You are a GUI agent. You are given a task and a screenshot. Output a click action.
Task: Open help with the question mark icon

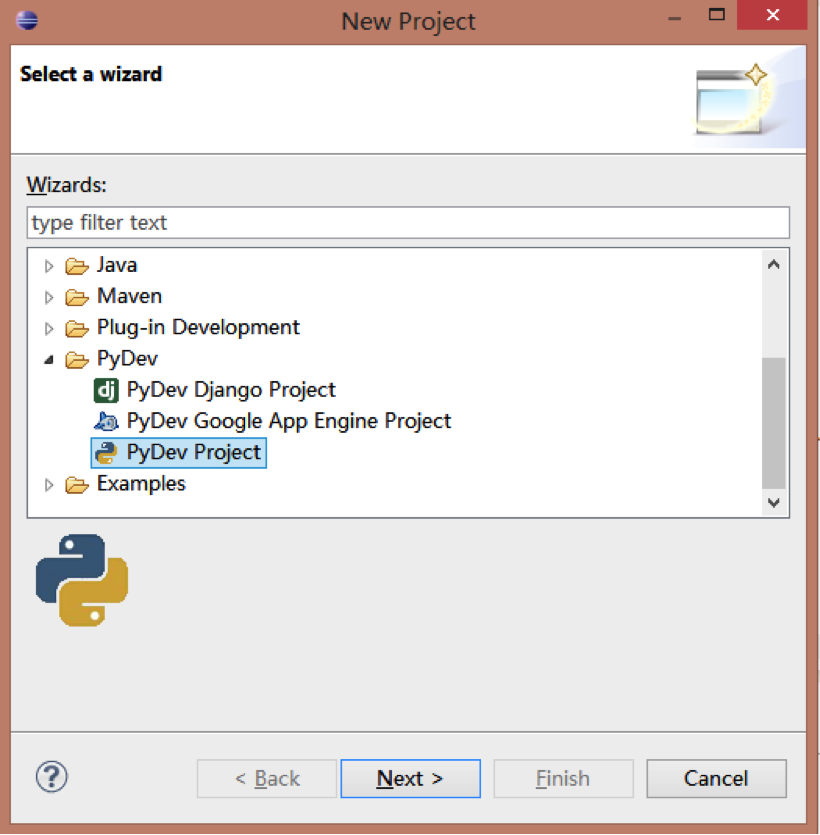[x=52, y=777]
